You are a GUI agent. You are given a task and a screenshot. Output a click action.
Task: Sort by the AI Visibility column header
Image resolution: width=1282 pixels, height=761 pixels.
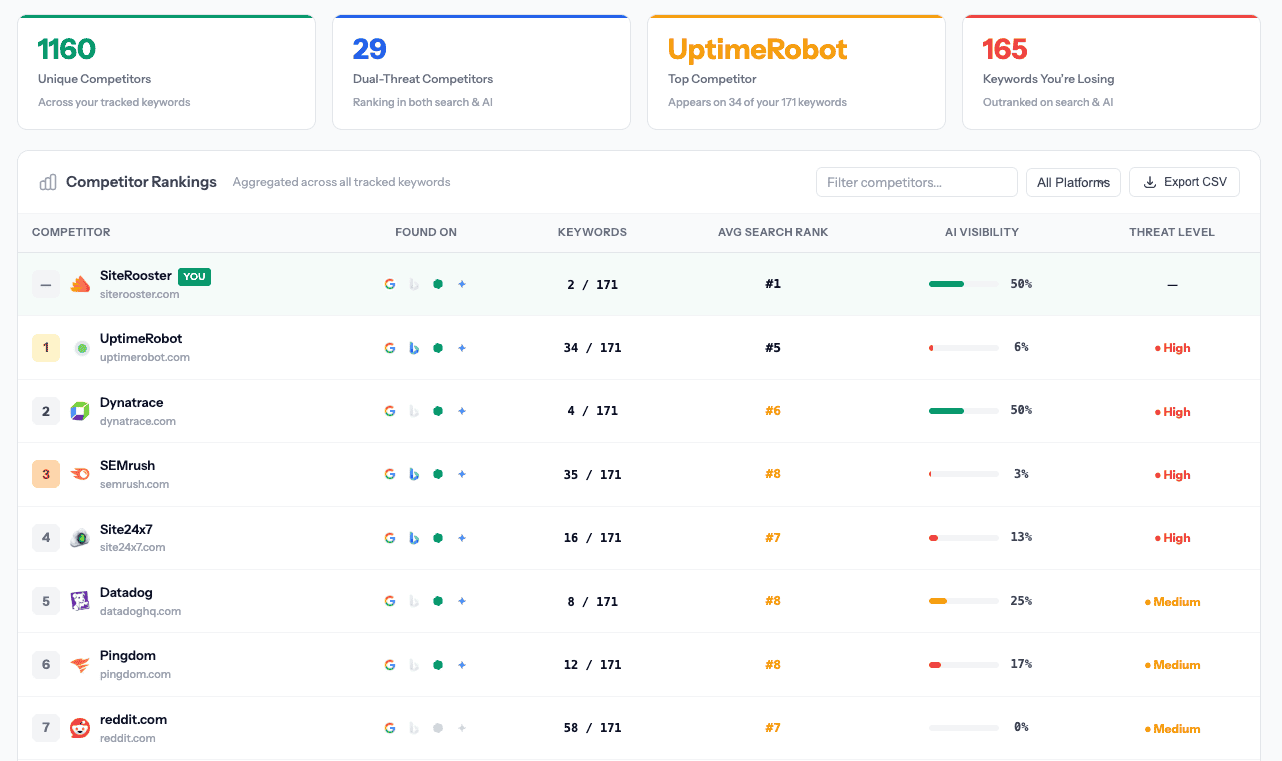click(982, 232)
